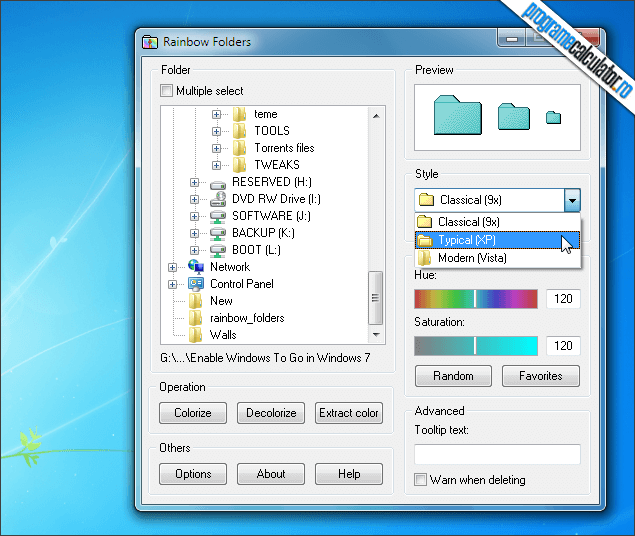Select the Control Panel label in tree
The width and height of the screenshot is (635, 536).
click(242, 284)
